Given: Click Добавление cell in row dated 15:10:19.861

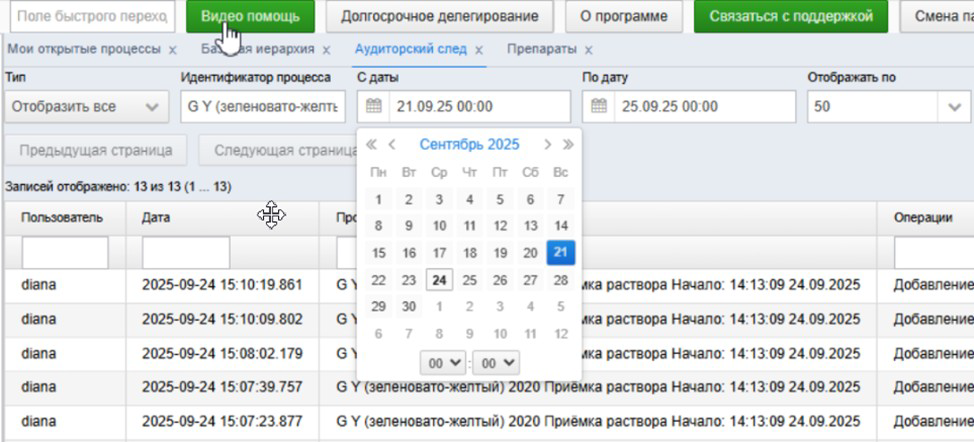Looking at the screenshot, I should point(933,285).
